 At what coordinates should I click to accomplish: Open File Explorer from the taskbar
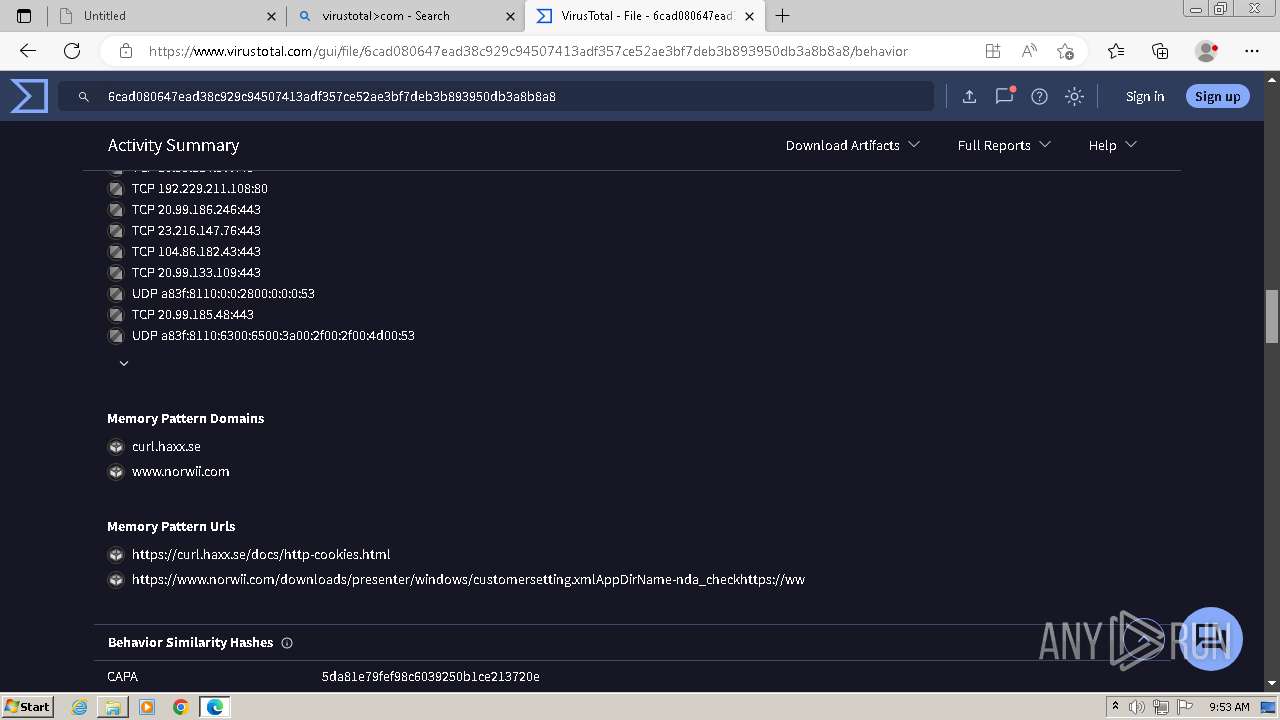tap(113, 707)
